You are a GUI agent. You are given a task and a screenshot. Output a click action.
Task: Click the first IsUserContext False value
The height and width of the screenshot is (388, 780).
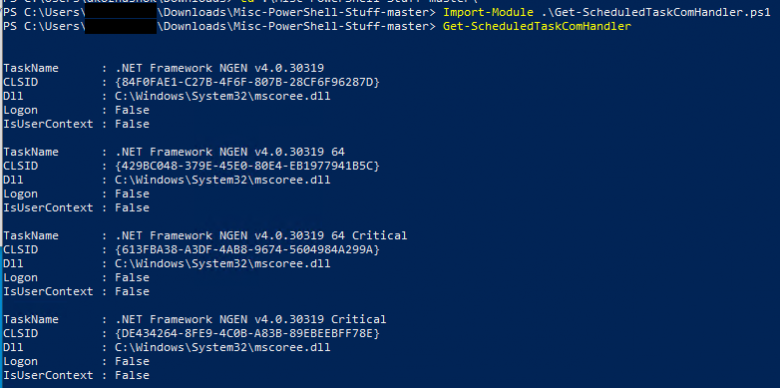coord(132,124)
